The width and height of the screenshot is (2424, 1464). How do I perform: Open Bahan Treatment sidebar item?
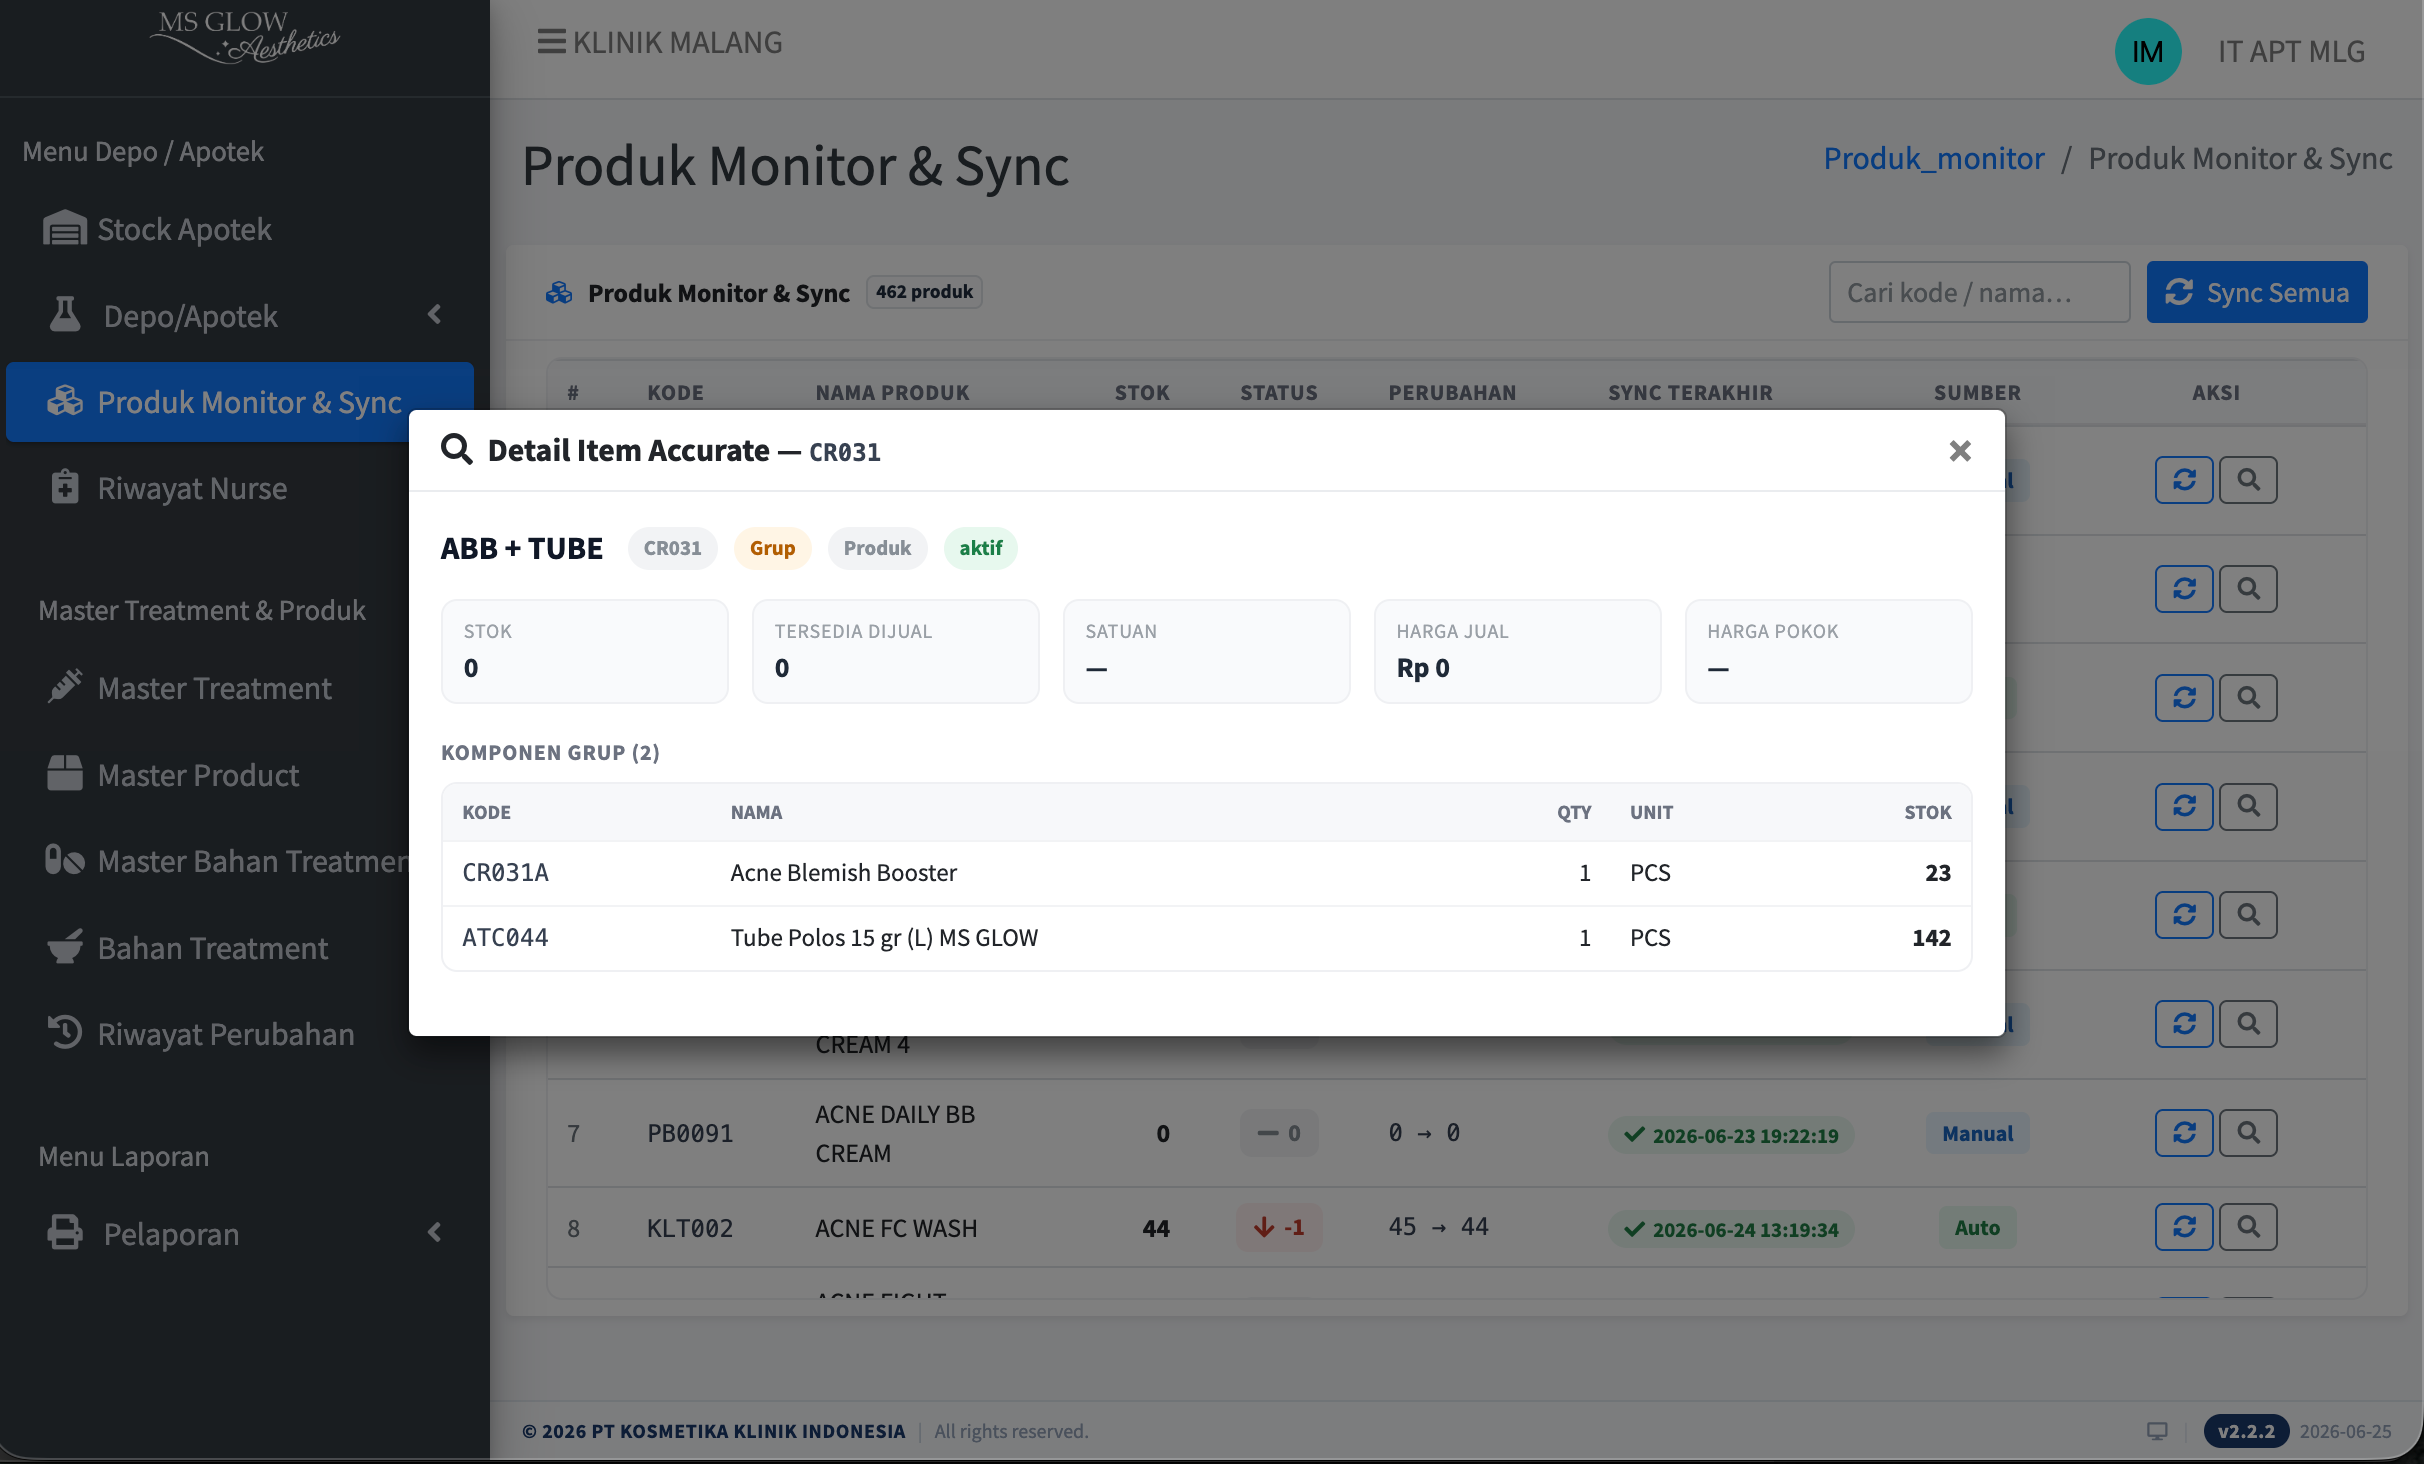point(239,948)
